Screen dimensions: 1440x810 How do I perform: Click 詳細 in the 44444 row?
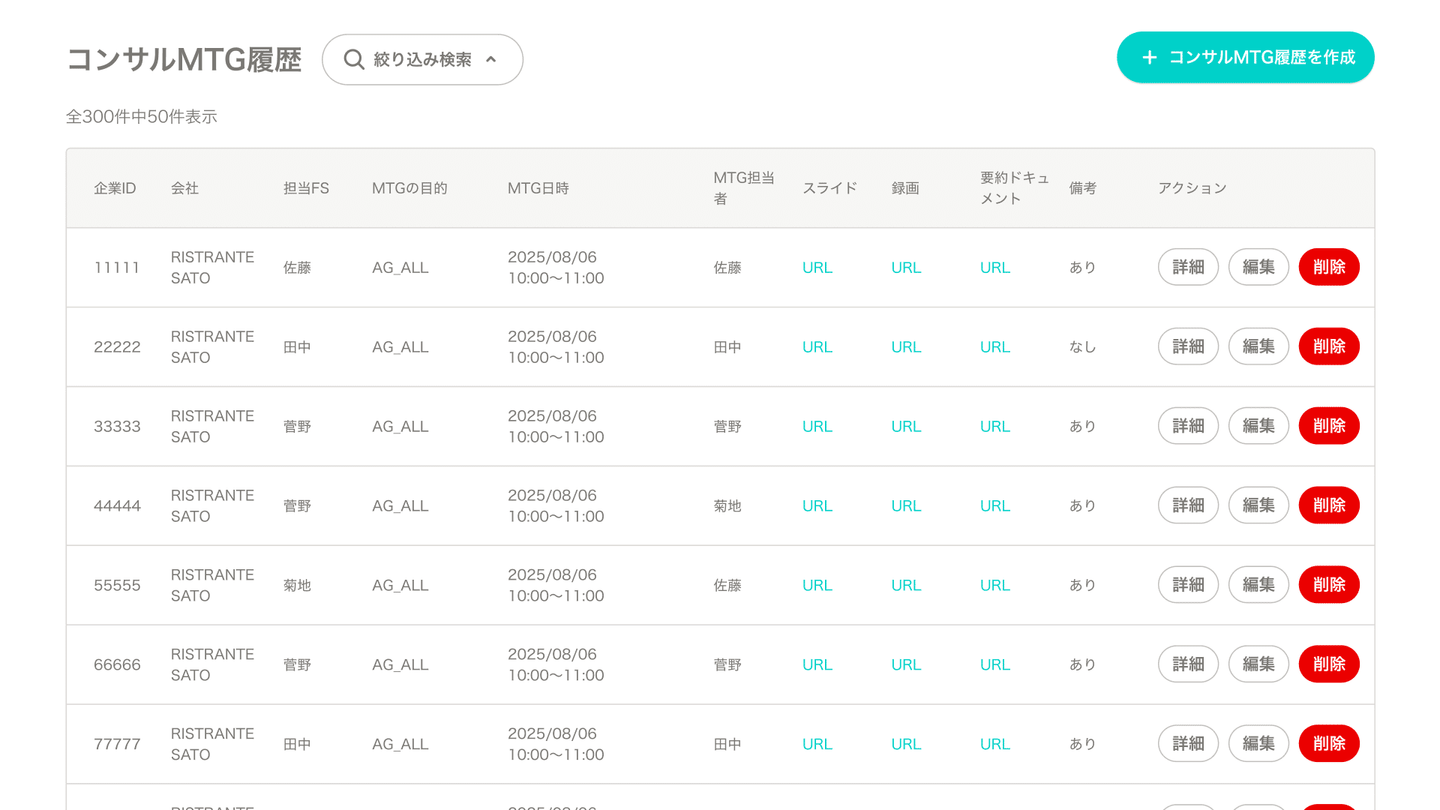1188,506
